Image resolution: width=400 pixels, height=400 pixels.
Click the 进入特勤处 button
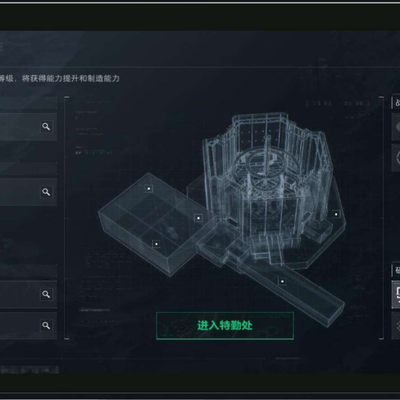225,326
